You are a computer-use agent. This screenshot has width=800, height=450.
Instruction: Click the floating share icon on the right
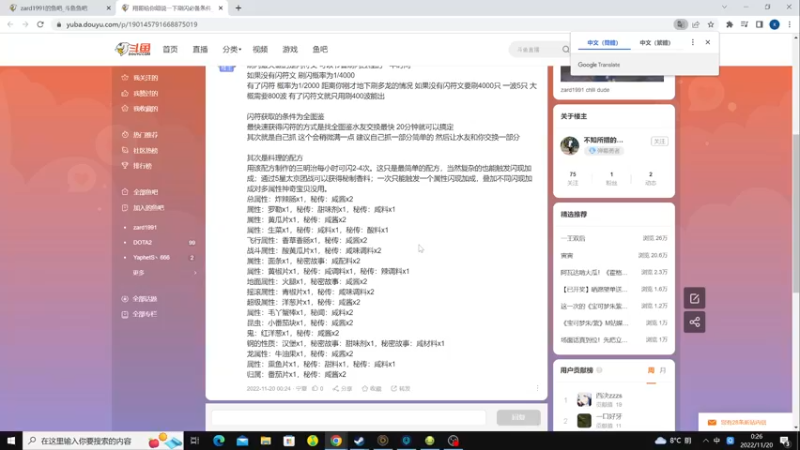coord(694,322)
